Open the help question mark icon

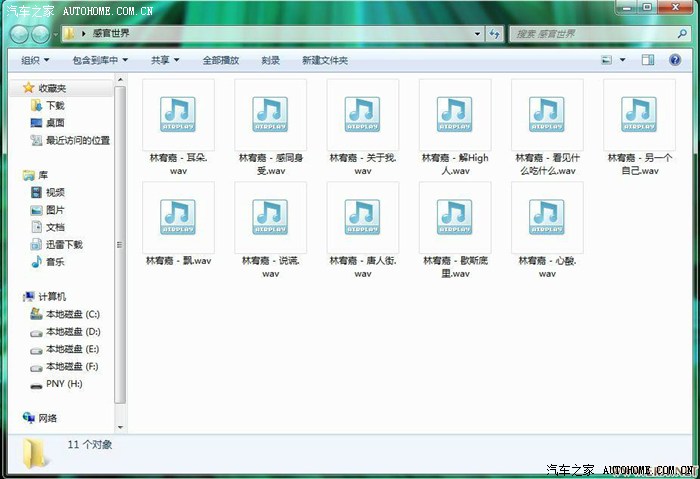tap(674, 60)
